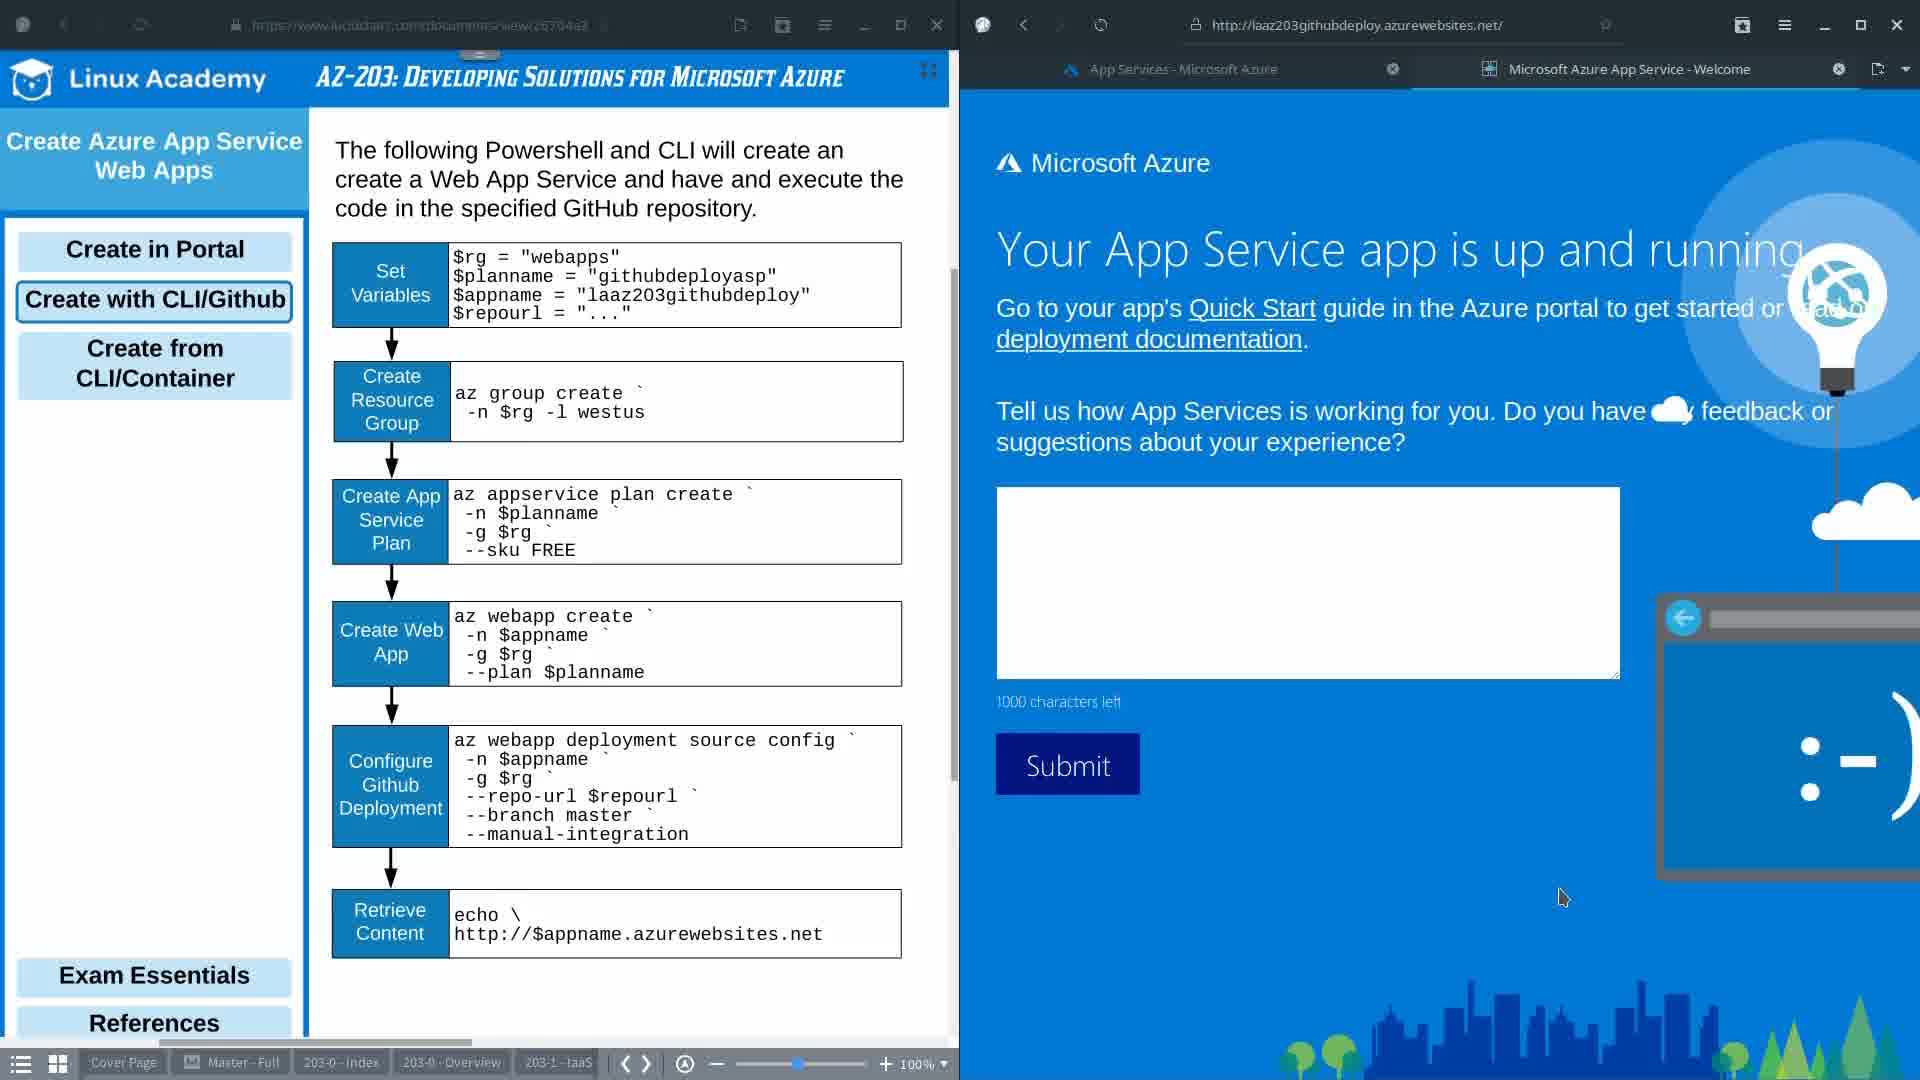
Task: Go to next page arrow in Lucidchart
Action: (647, 1063)
